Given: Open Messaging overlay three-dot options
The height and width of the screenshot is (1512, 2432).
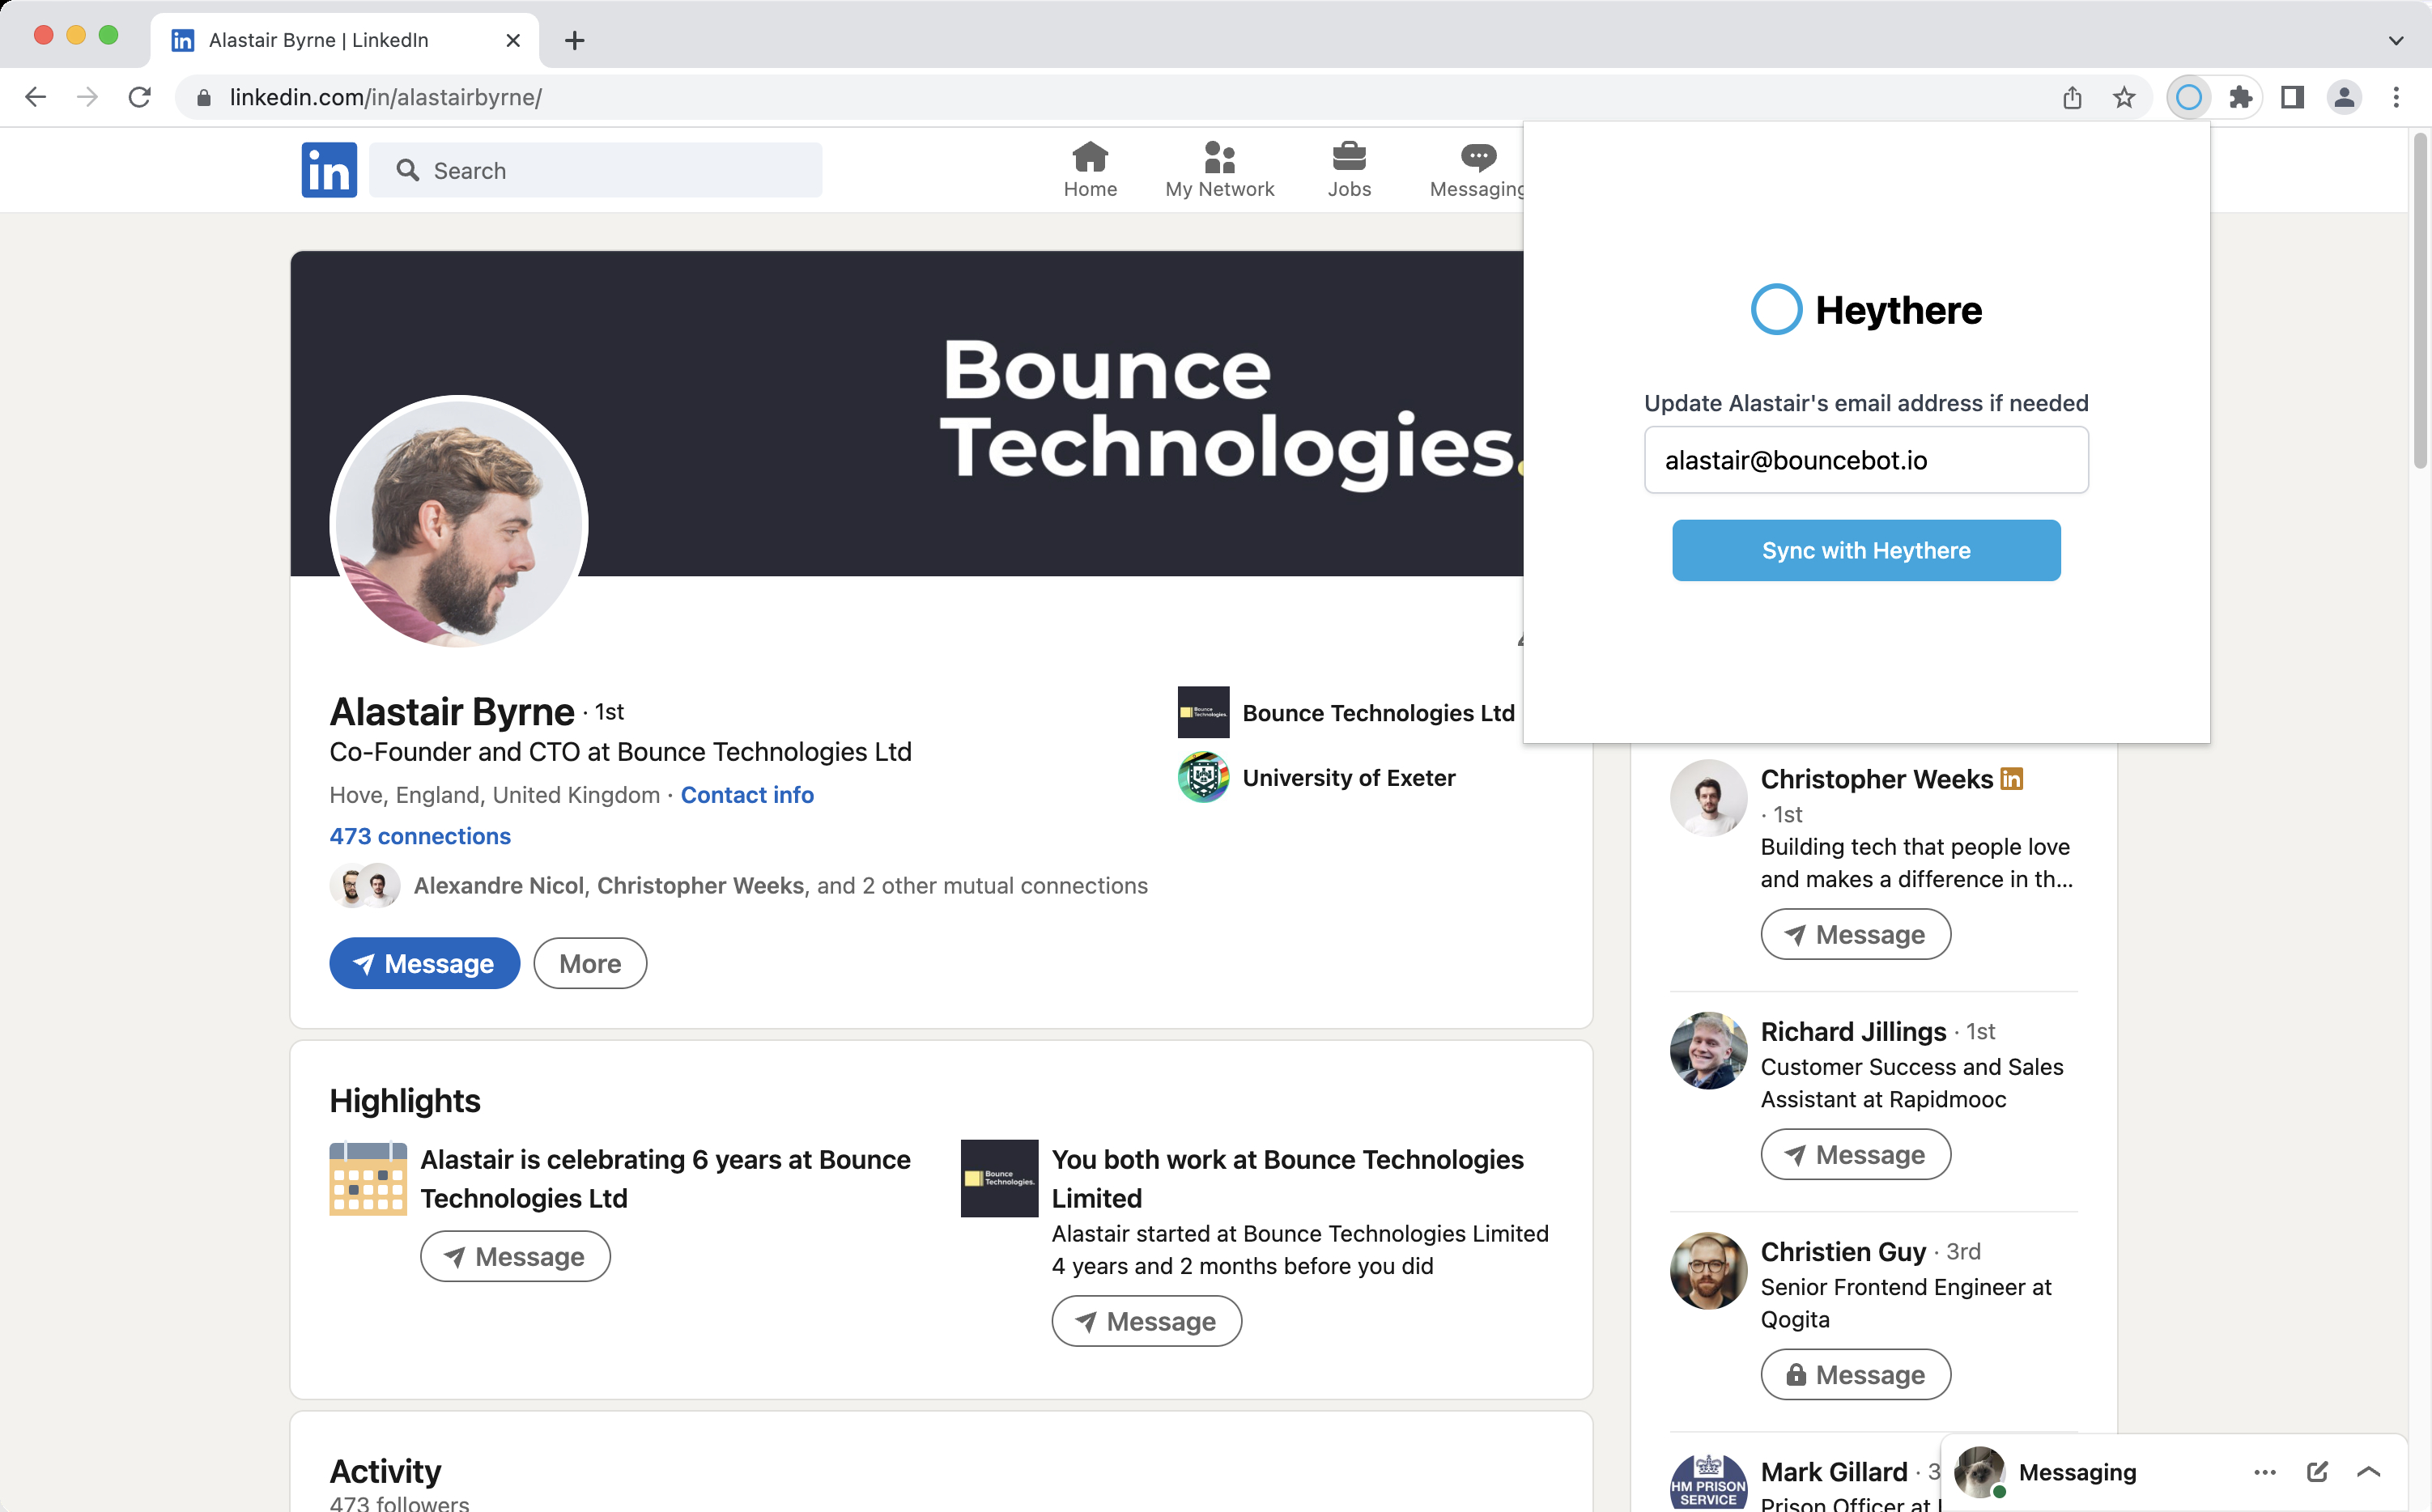Looking at the screenshot, I should 2265,1472.
